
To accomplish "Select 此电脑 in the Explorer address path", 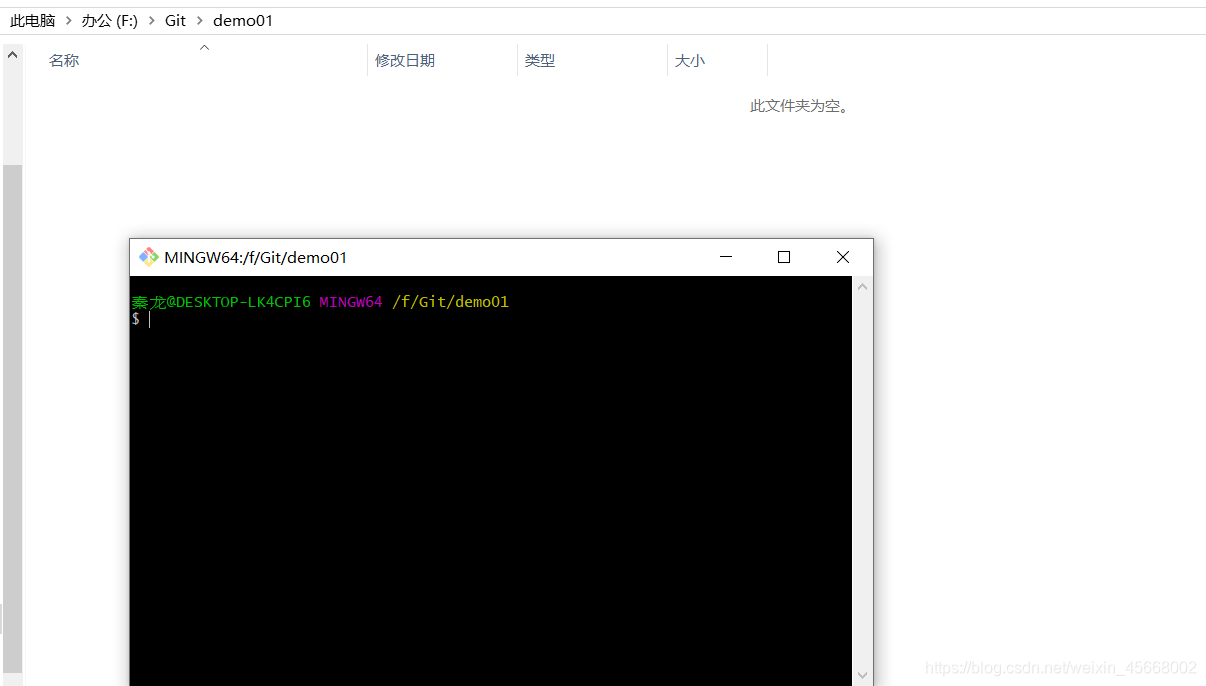I will [33, 20].
